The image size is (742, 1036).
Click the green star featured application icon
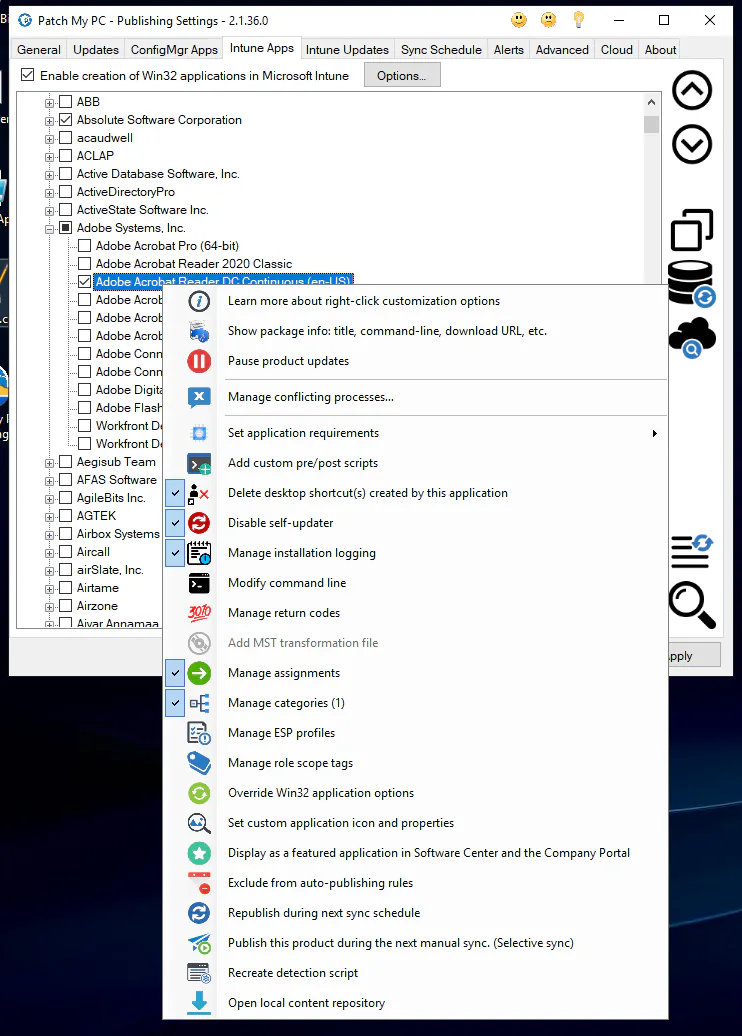click(x=199, y=853)
